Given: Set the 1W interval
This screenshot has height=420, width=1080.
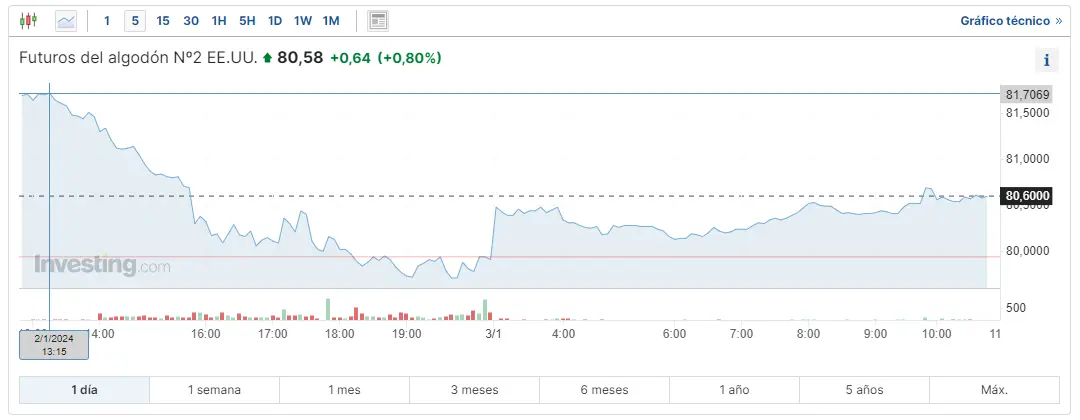Looking at the screenshot, I should (x=303, y=20).
